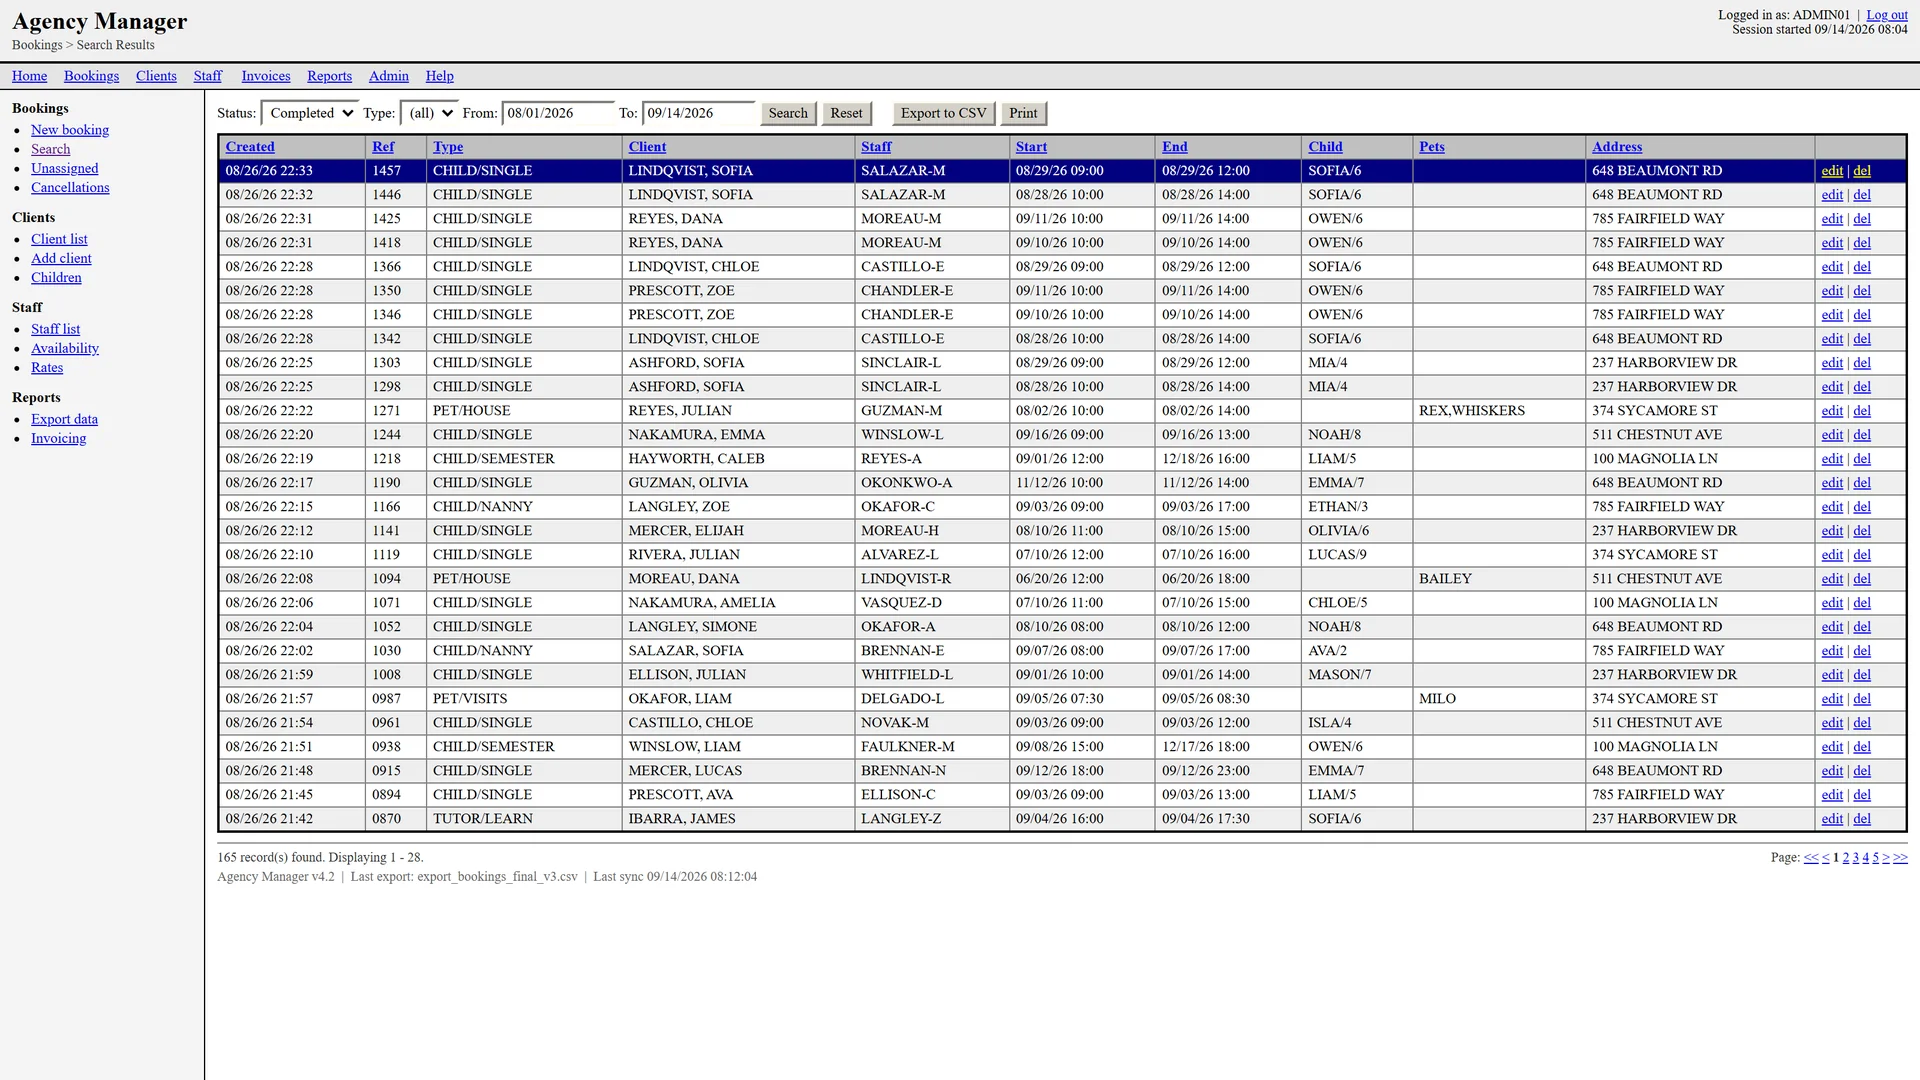The width and height of the screenshot is (1920, 1080).
Task: Sort table by Address column
Action: coord(1617,146)
